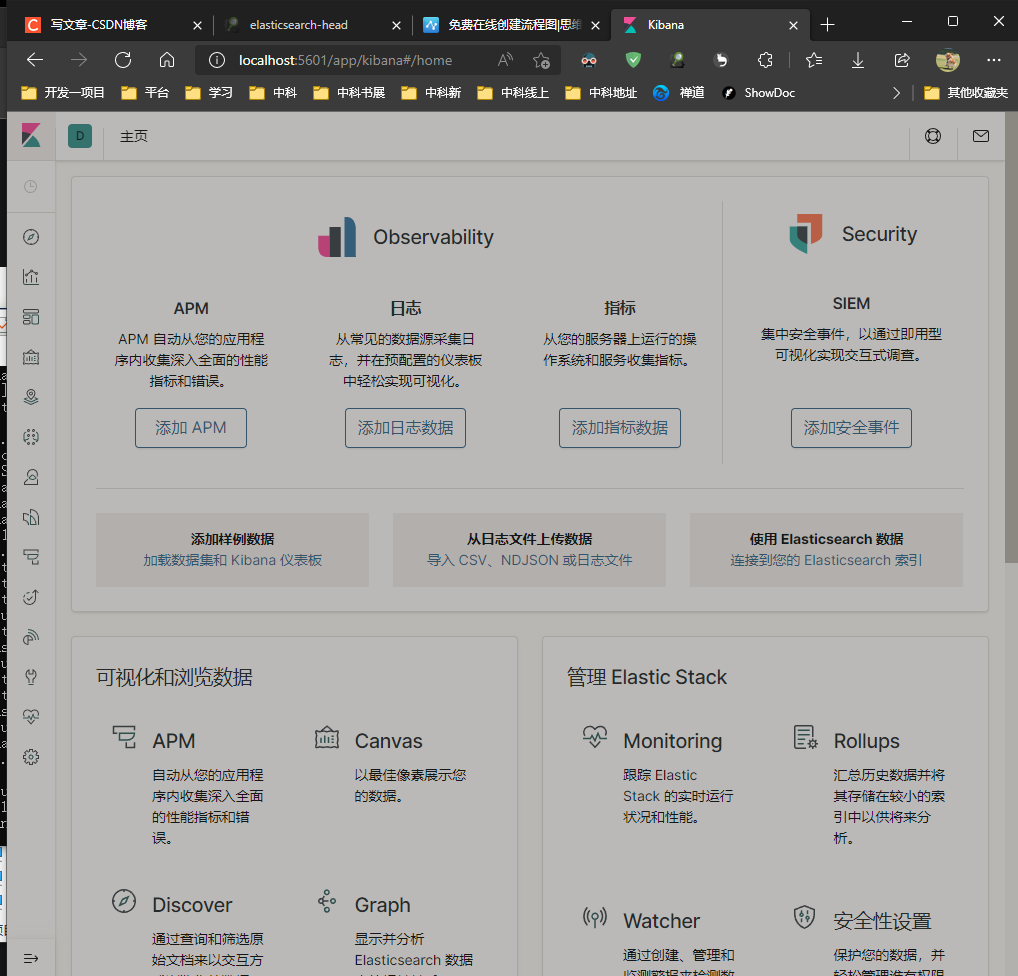This screenshot has height=976, width=1018.
Task: Open 禅道 bookmark
Action: click(x=679, y=93)
